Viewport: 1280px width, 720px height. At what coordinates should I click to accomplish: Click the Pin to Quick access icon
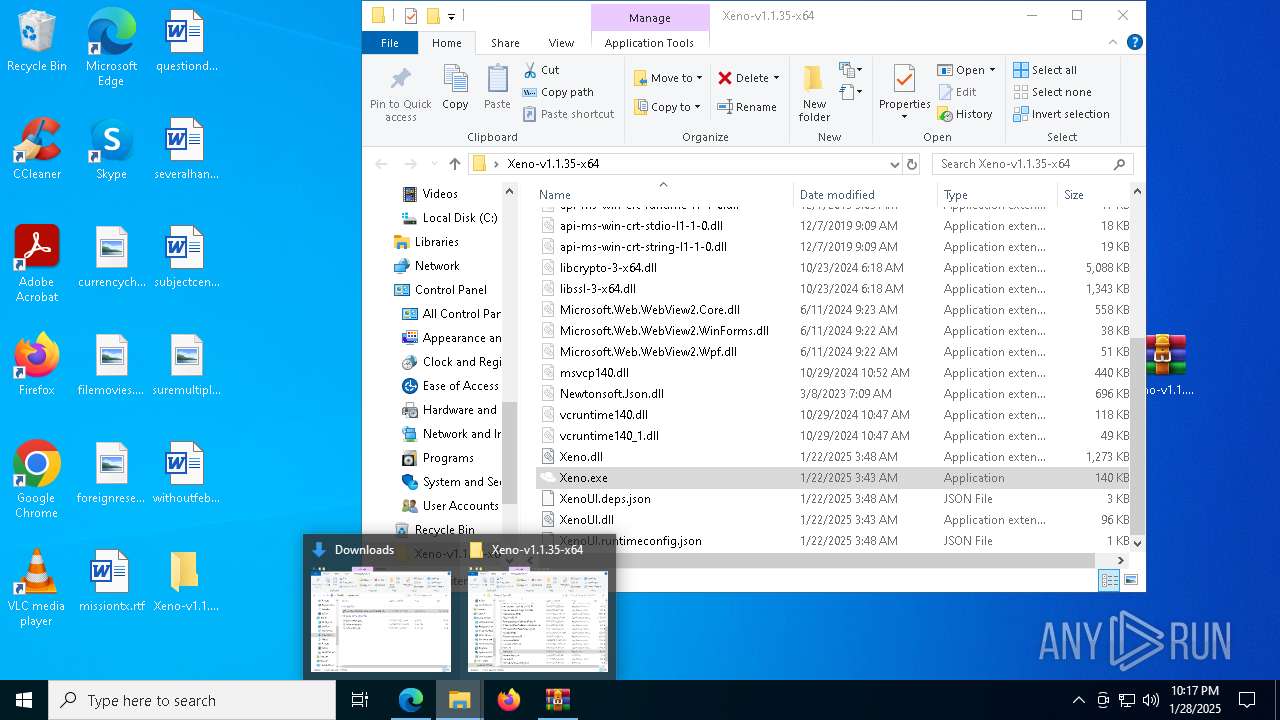[x=400, y=79]
